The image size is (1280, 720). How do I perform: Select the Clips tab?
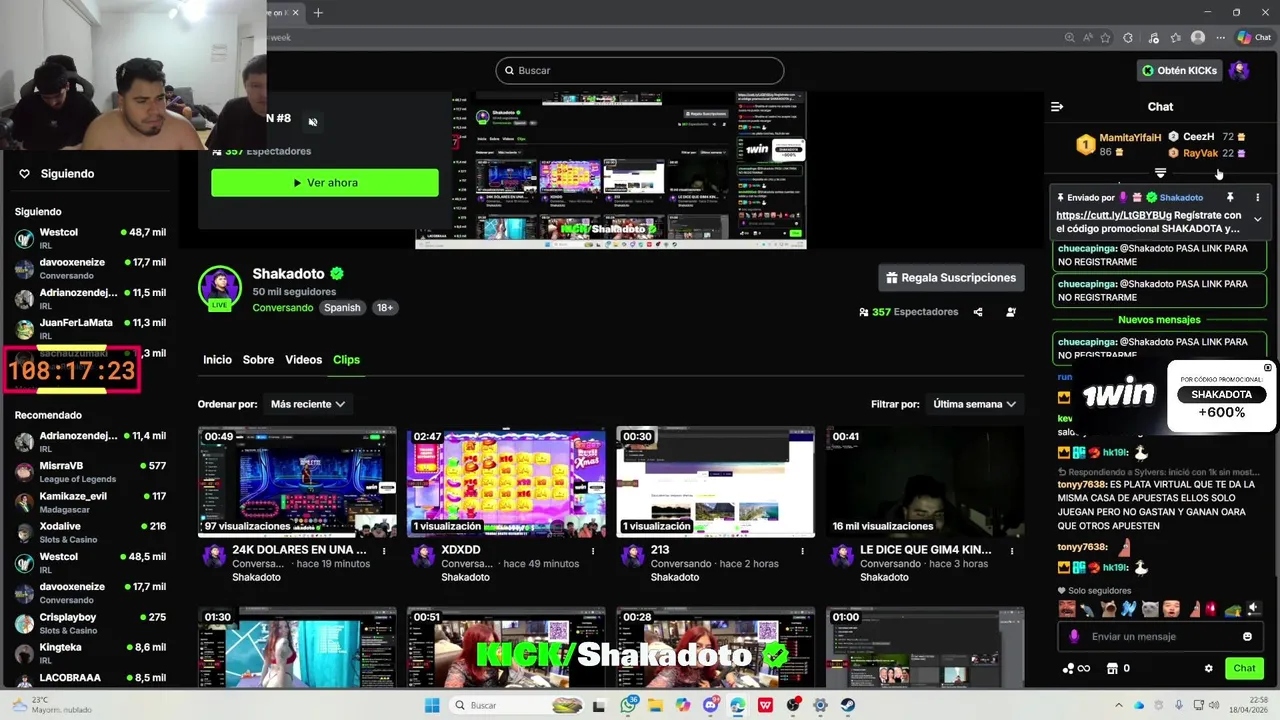(346, 360)
